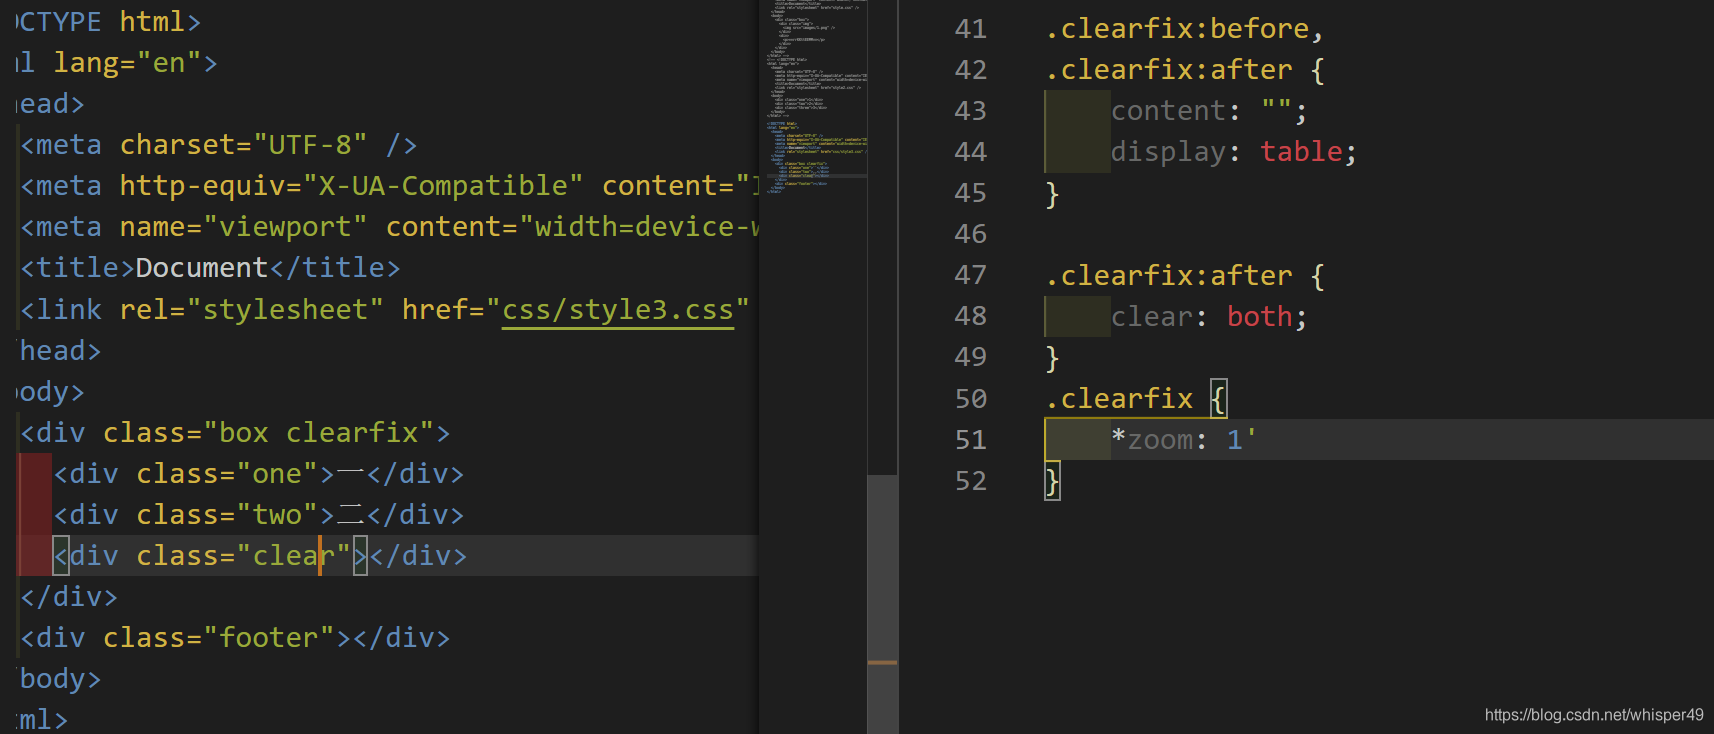Image resolution: width=1714 pixels, height=734 pixels.
Task: Click the display property name
Action: (1168, 152)
